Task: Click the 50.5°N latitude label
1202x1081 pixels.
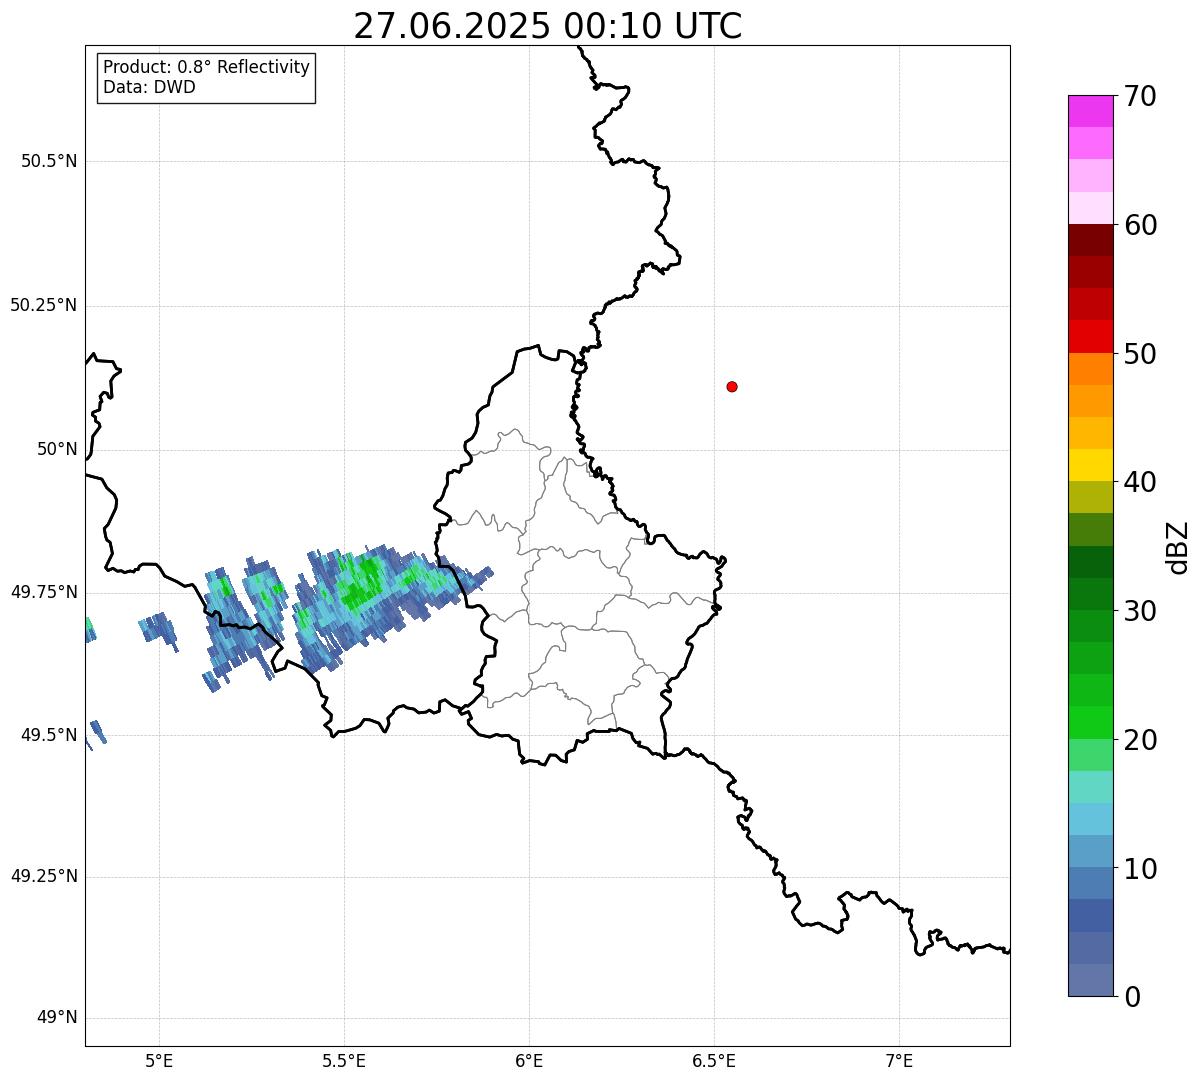Action: pos(48,161)
